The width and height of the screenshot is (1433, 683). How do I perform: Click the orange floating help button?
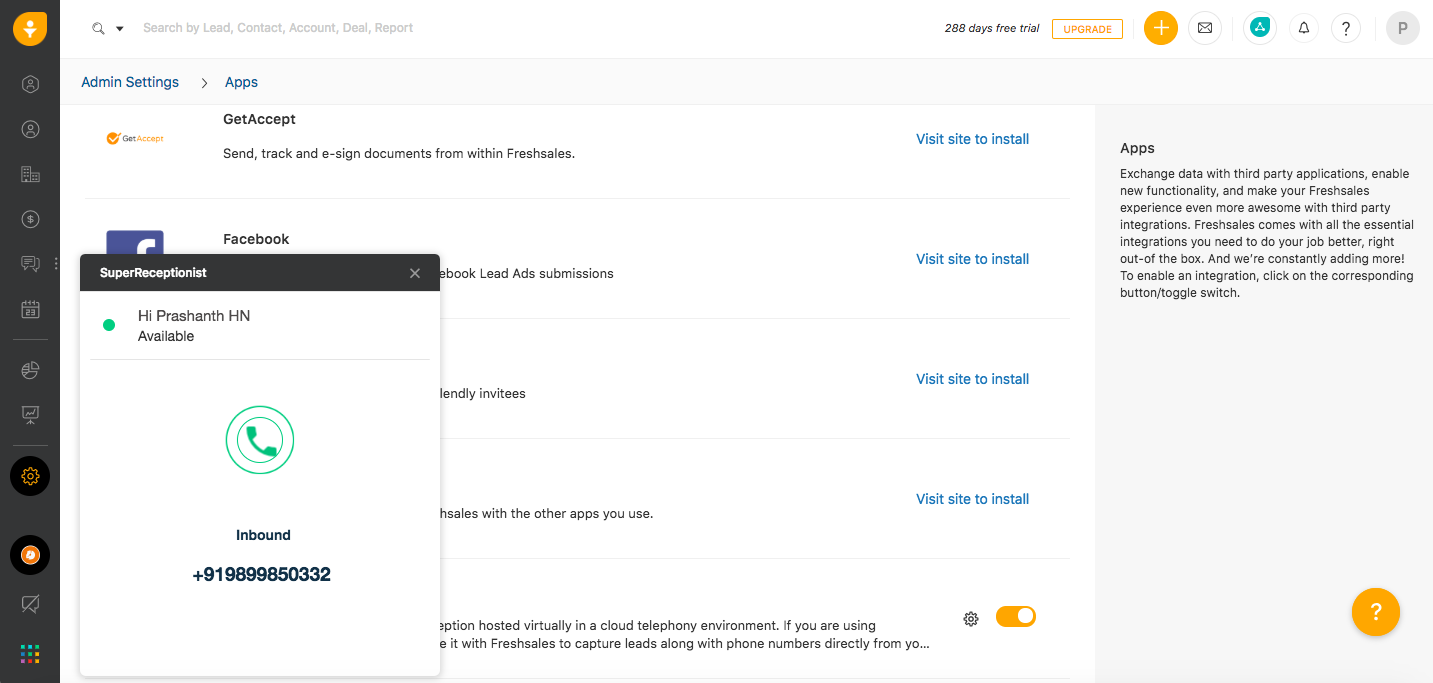coord(1375,612)
